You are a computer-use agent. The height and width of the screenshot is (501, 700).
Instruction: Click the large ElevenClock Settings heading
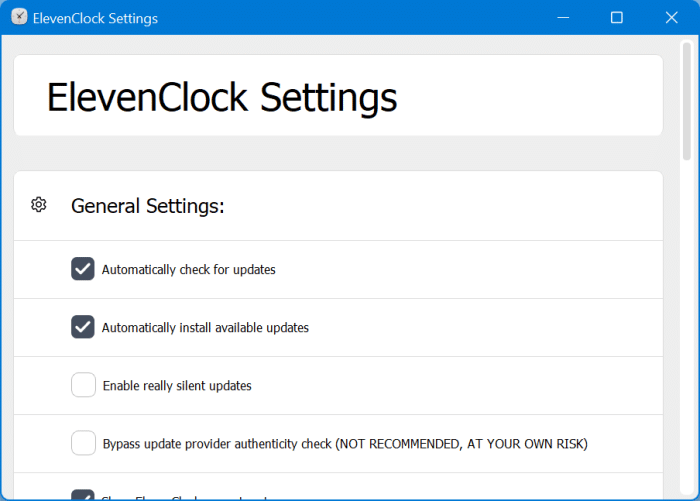click(x=222, y=98)
